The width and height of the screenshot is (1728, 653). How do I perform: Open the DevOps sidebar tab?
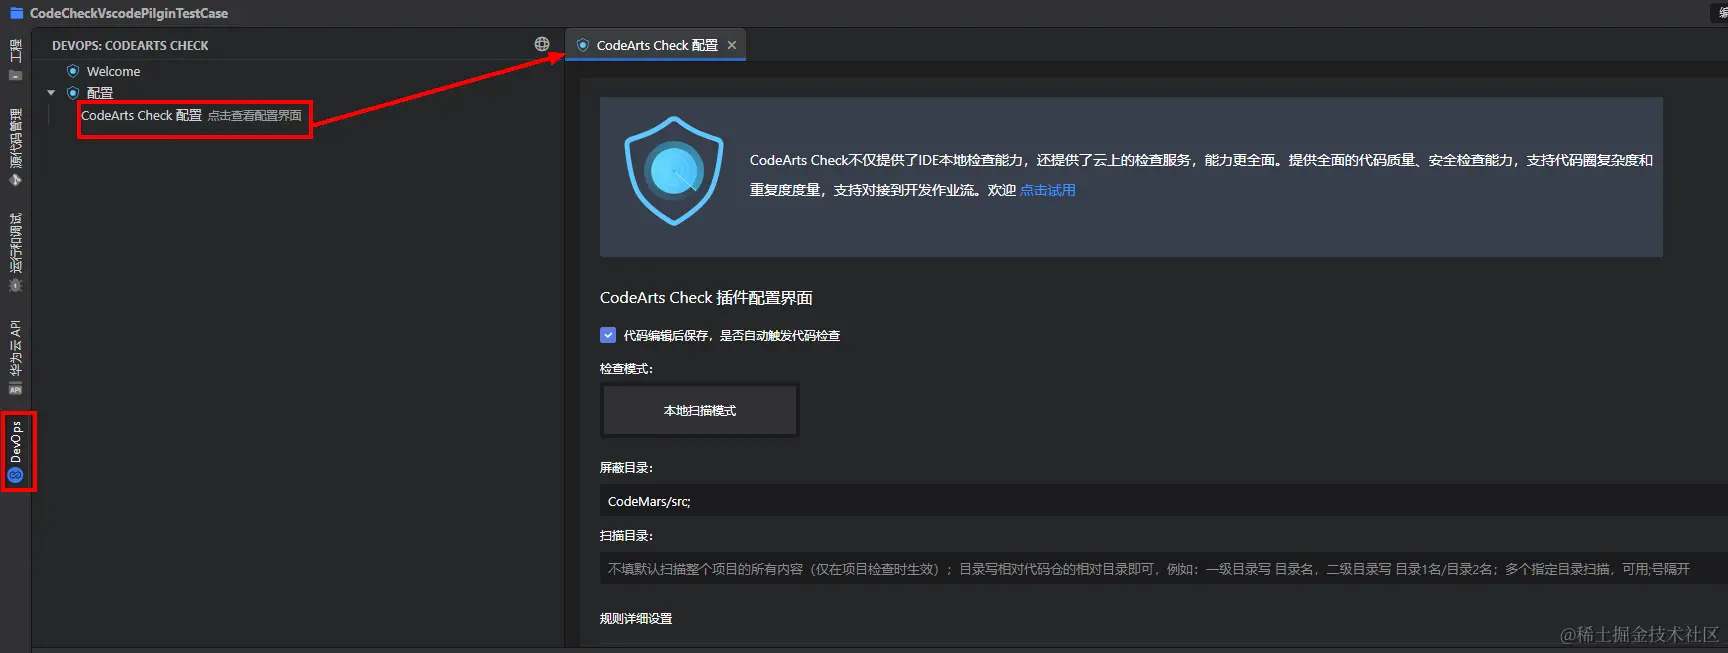pyautogui.click(x=16, y=451)
